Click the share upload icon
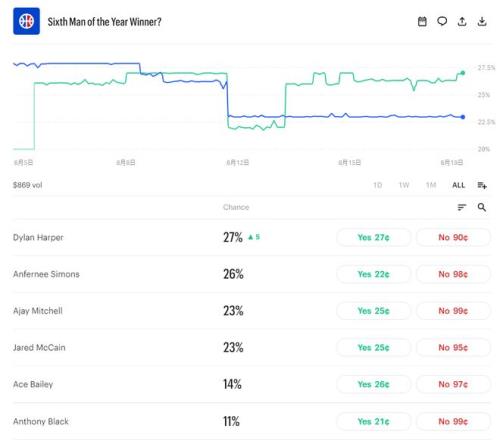This screenshot has width=500, height=440. (x=462, y=22)
